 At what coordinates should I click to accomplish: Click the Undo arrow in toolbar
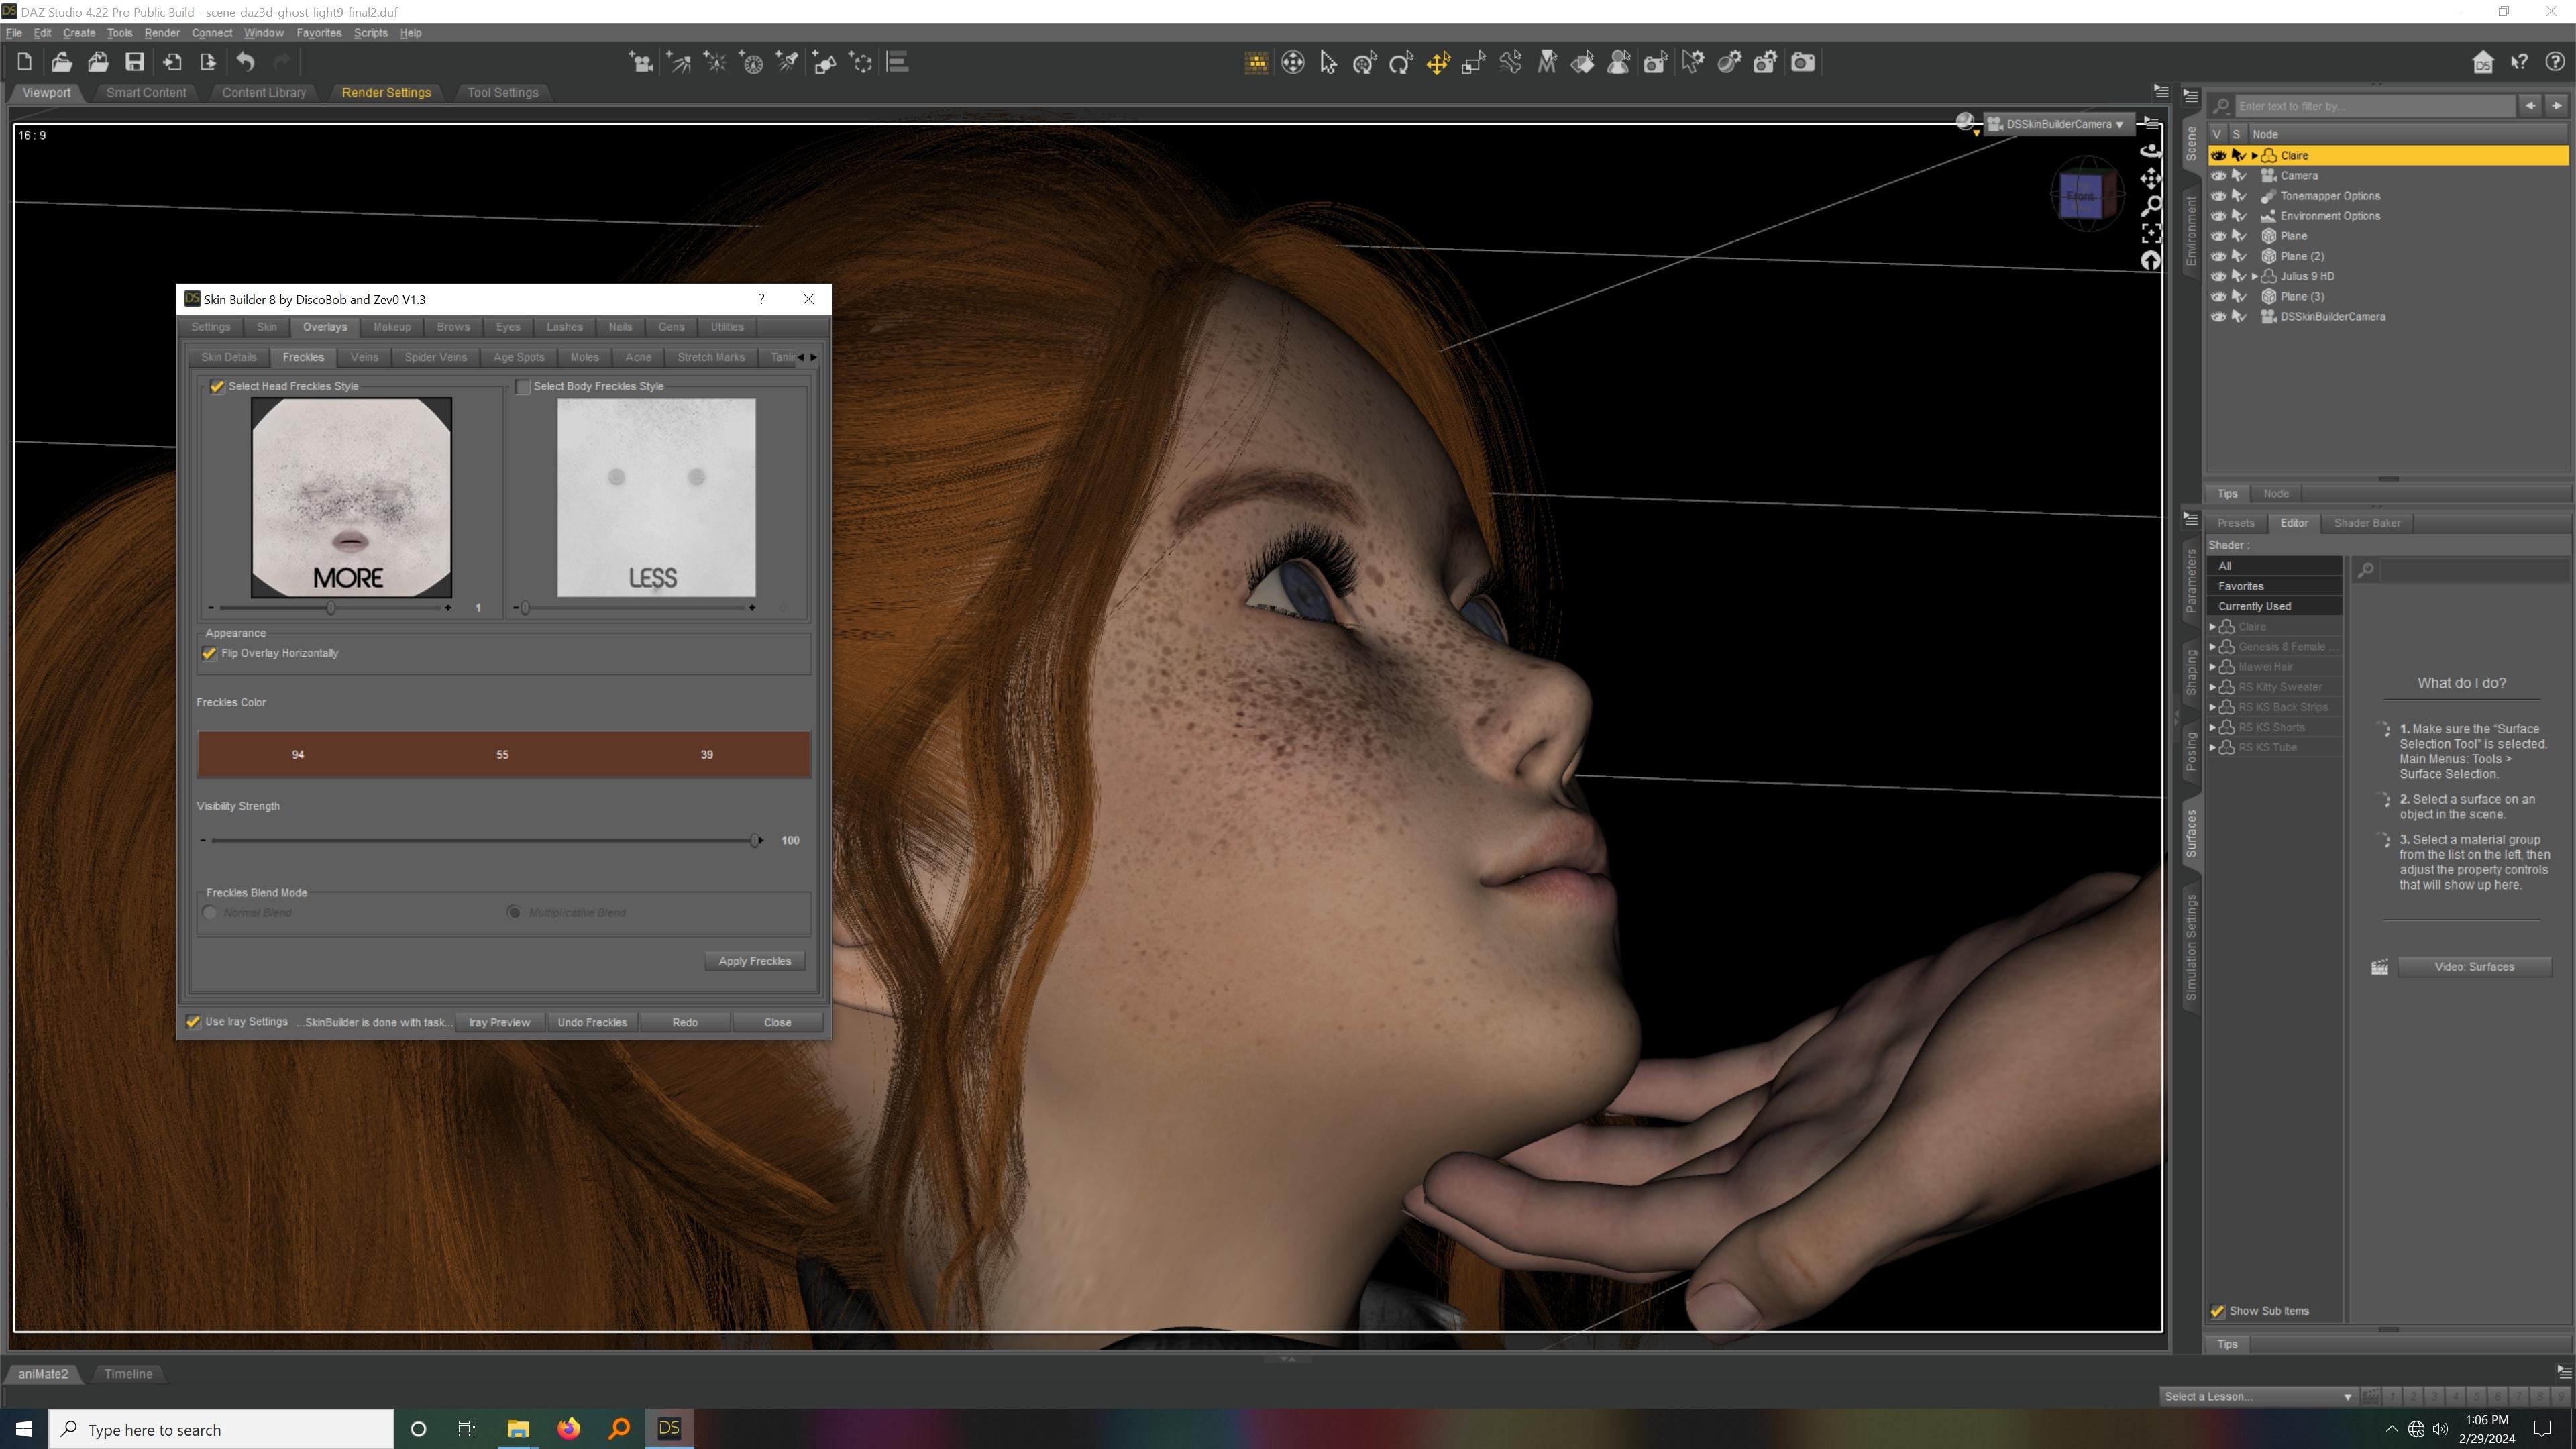245,62
